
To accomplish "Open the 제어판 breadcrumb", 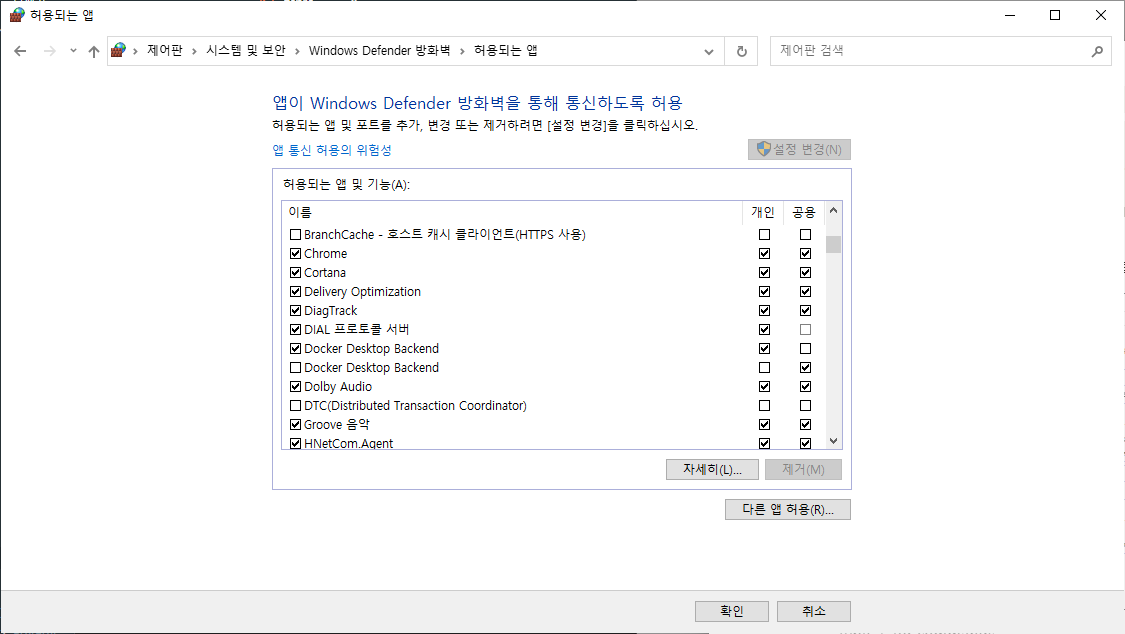I will (165, 50).
